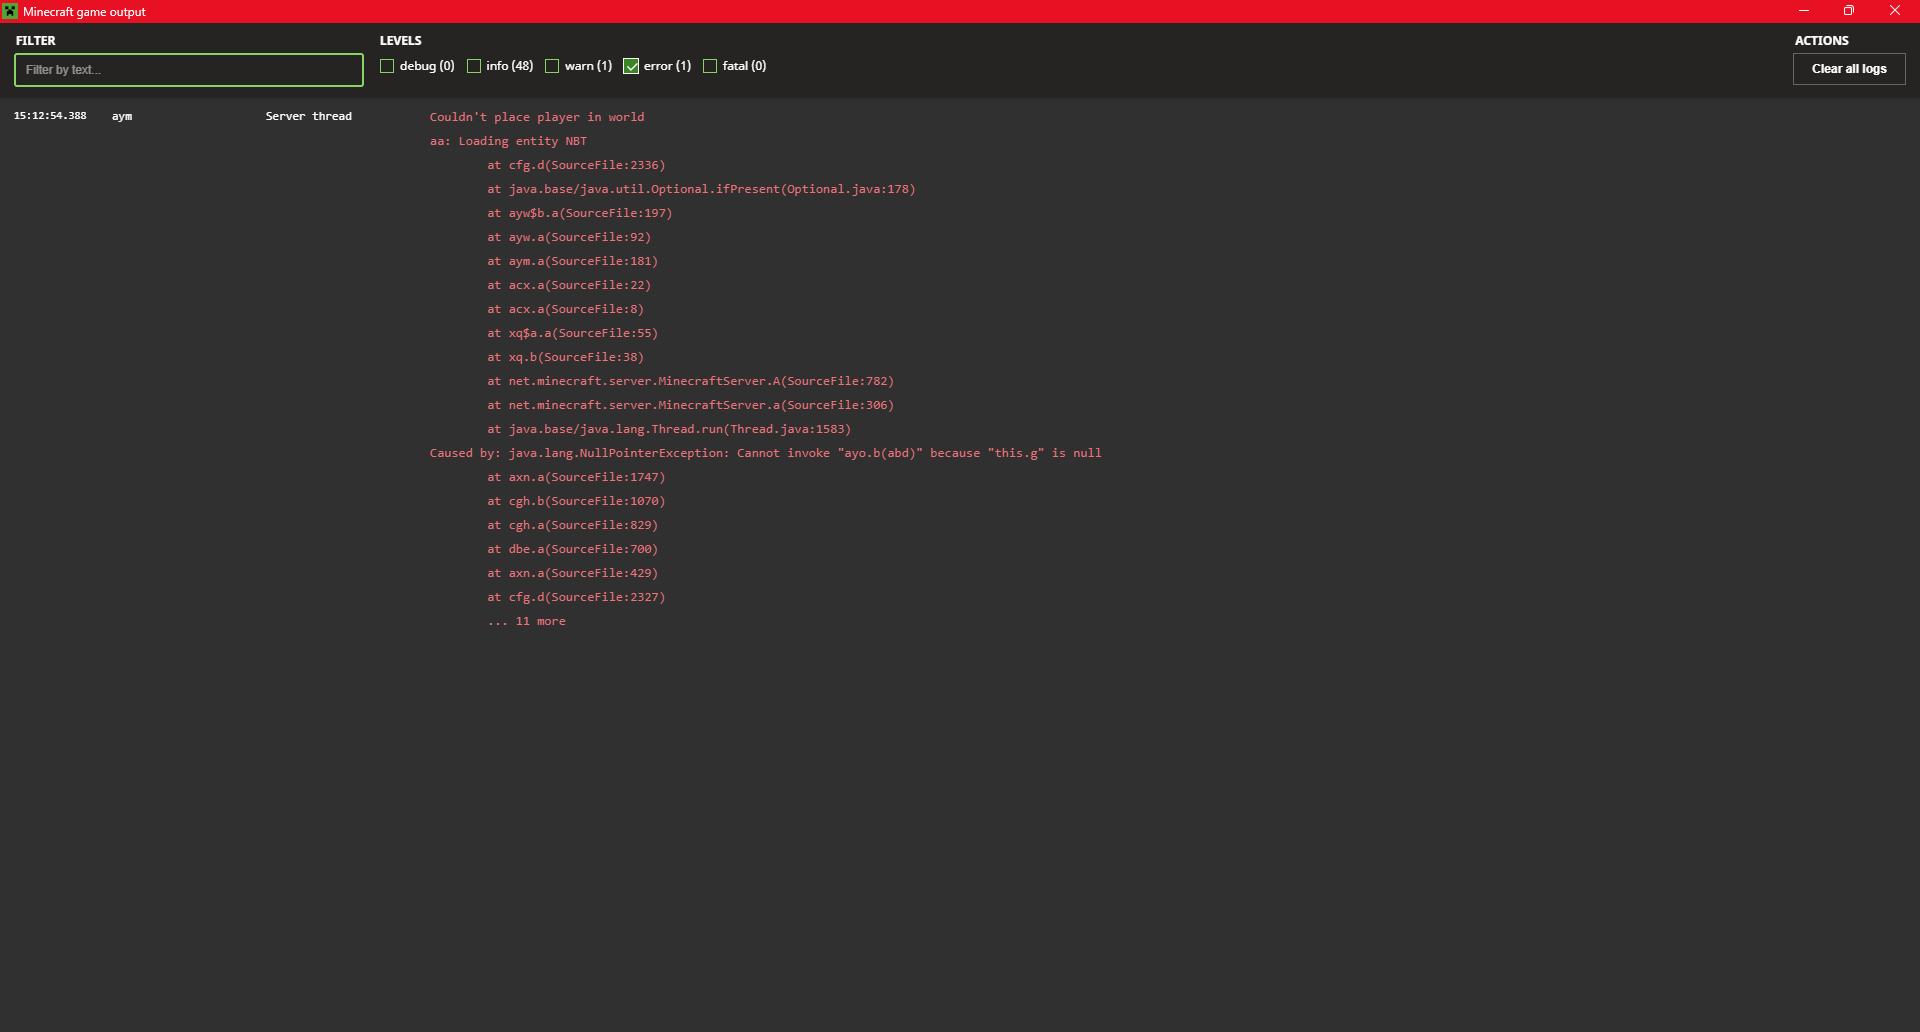Select the "aa: Loading entity NBT" line
The image size is (1920, 1032).
point(508,141)
